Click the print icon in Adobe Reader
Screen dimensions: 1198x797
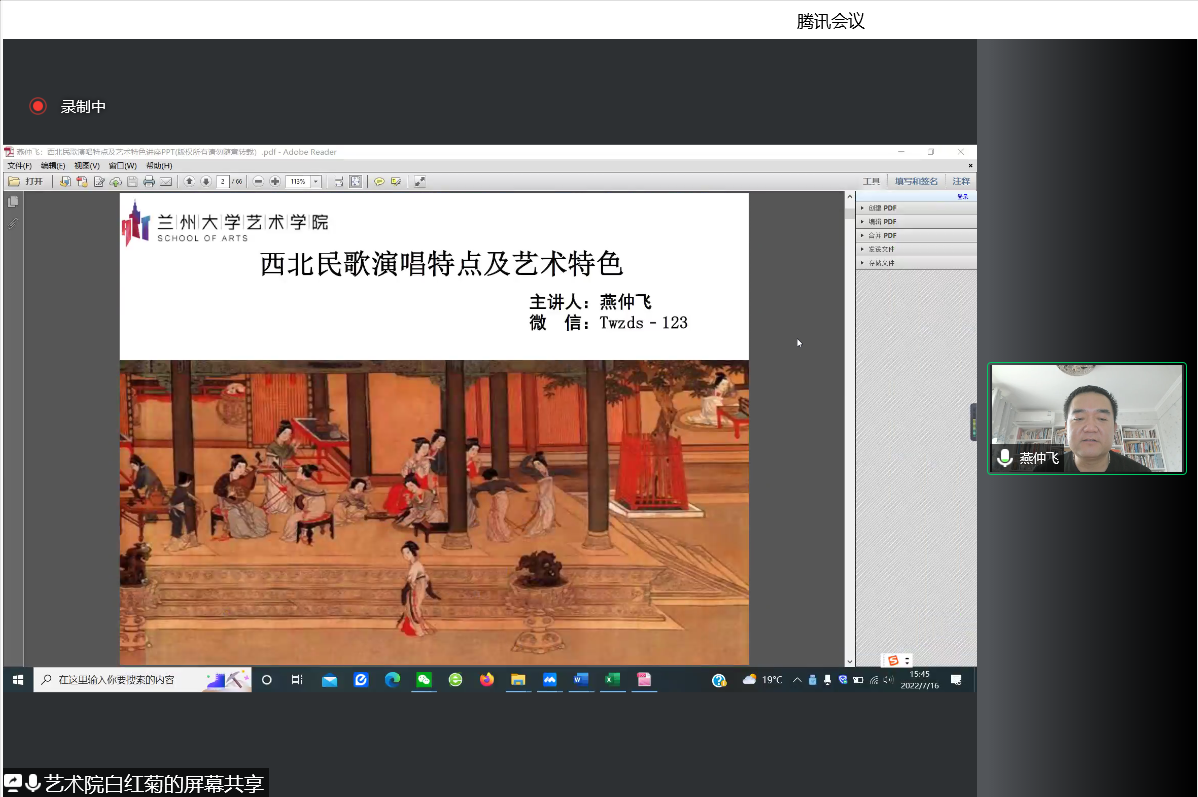click(149, 182)
